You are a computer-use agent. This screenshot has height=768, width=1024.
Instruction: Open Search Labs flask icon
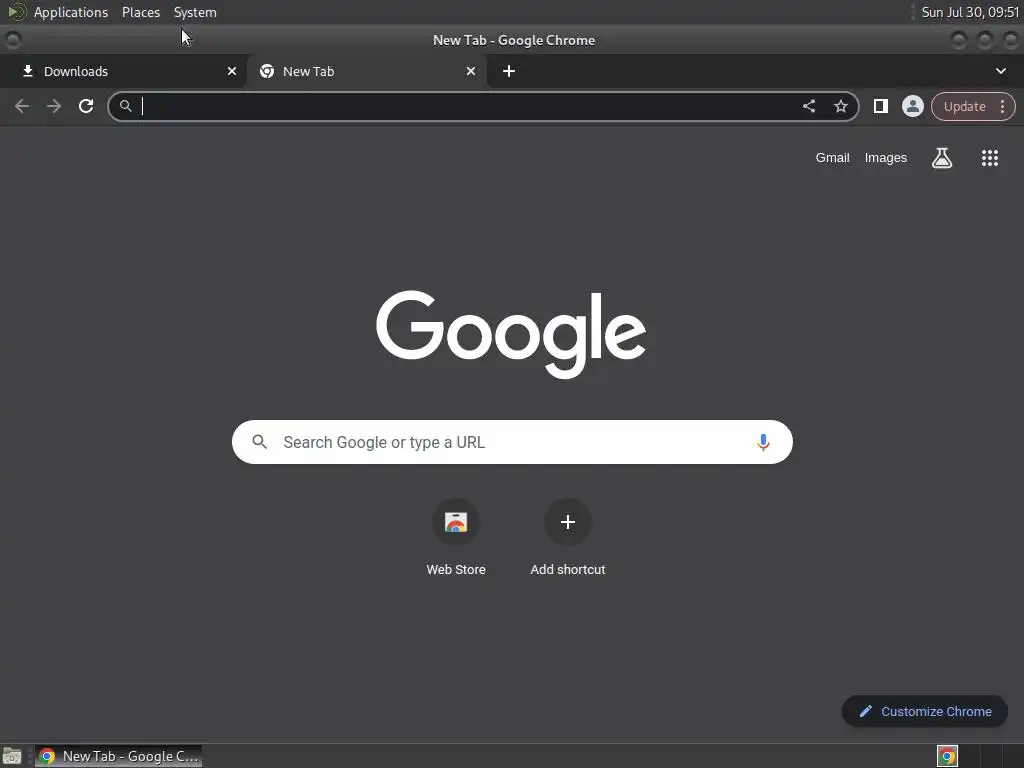[941, 157]
